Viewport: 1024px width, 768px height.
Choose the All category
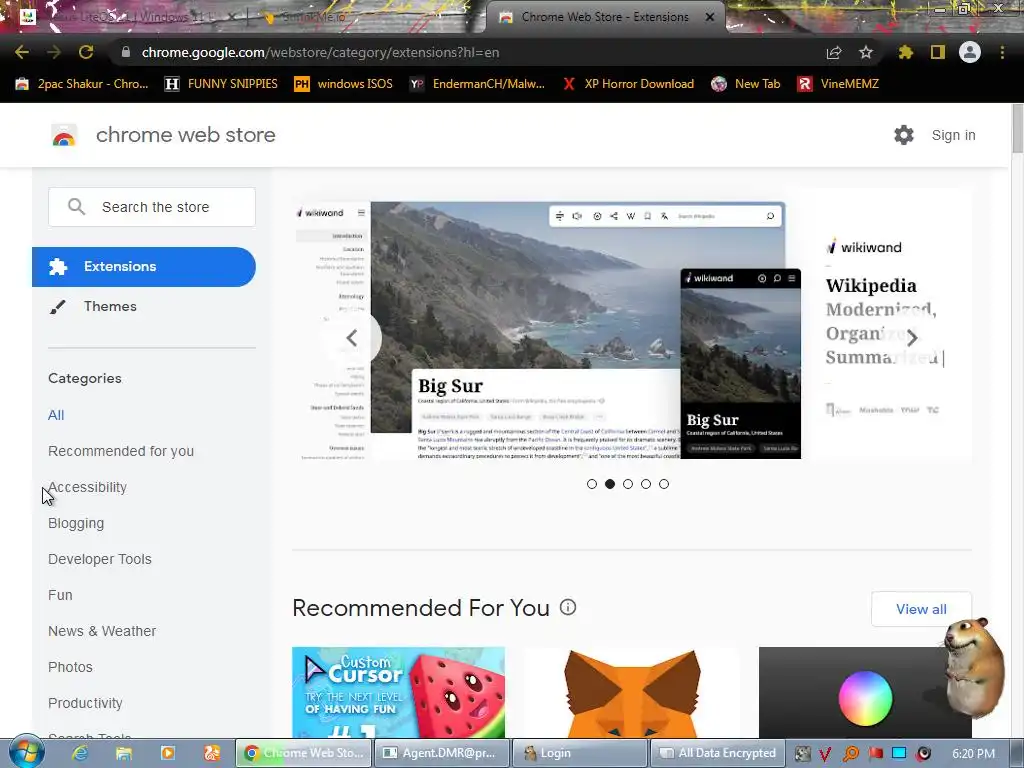click(x=56, y=415)
